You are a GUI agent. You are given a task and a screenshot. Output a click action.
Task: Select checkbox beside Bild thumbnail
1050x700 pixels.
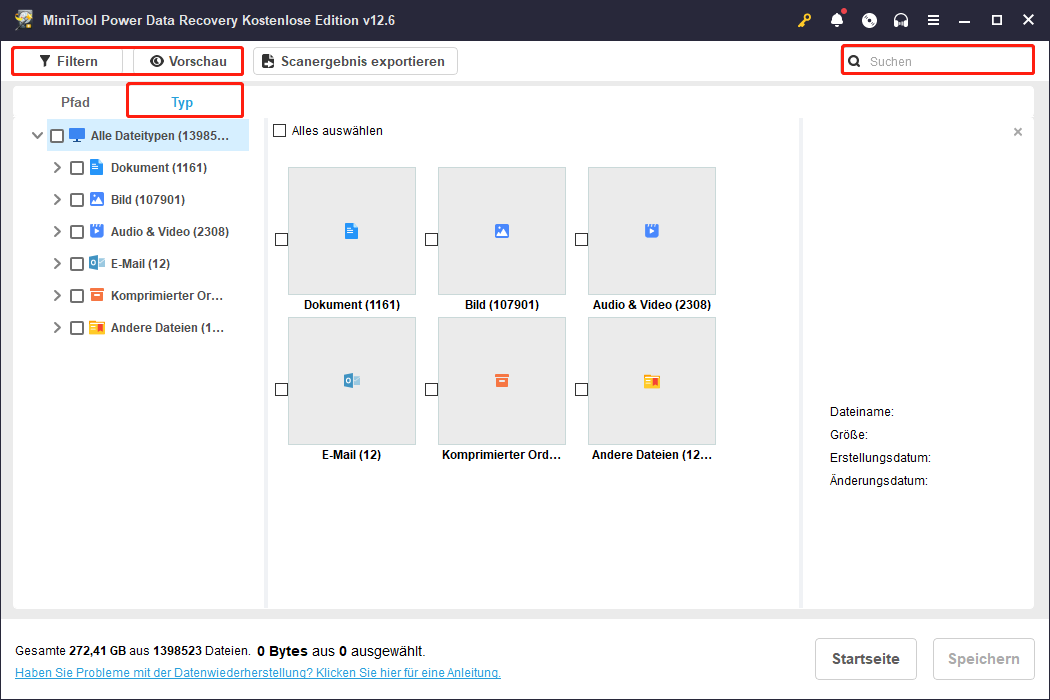[431, 239]
